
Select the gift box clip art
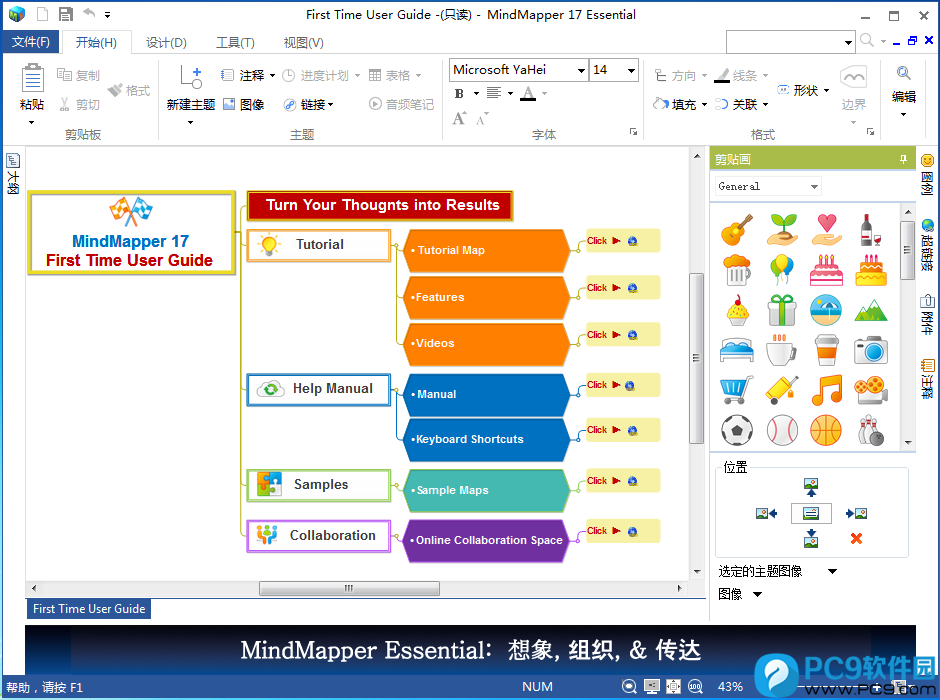[x=782, y=310]
